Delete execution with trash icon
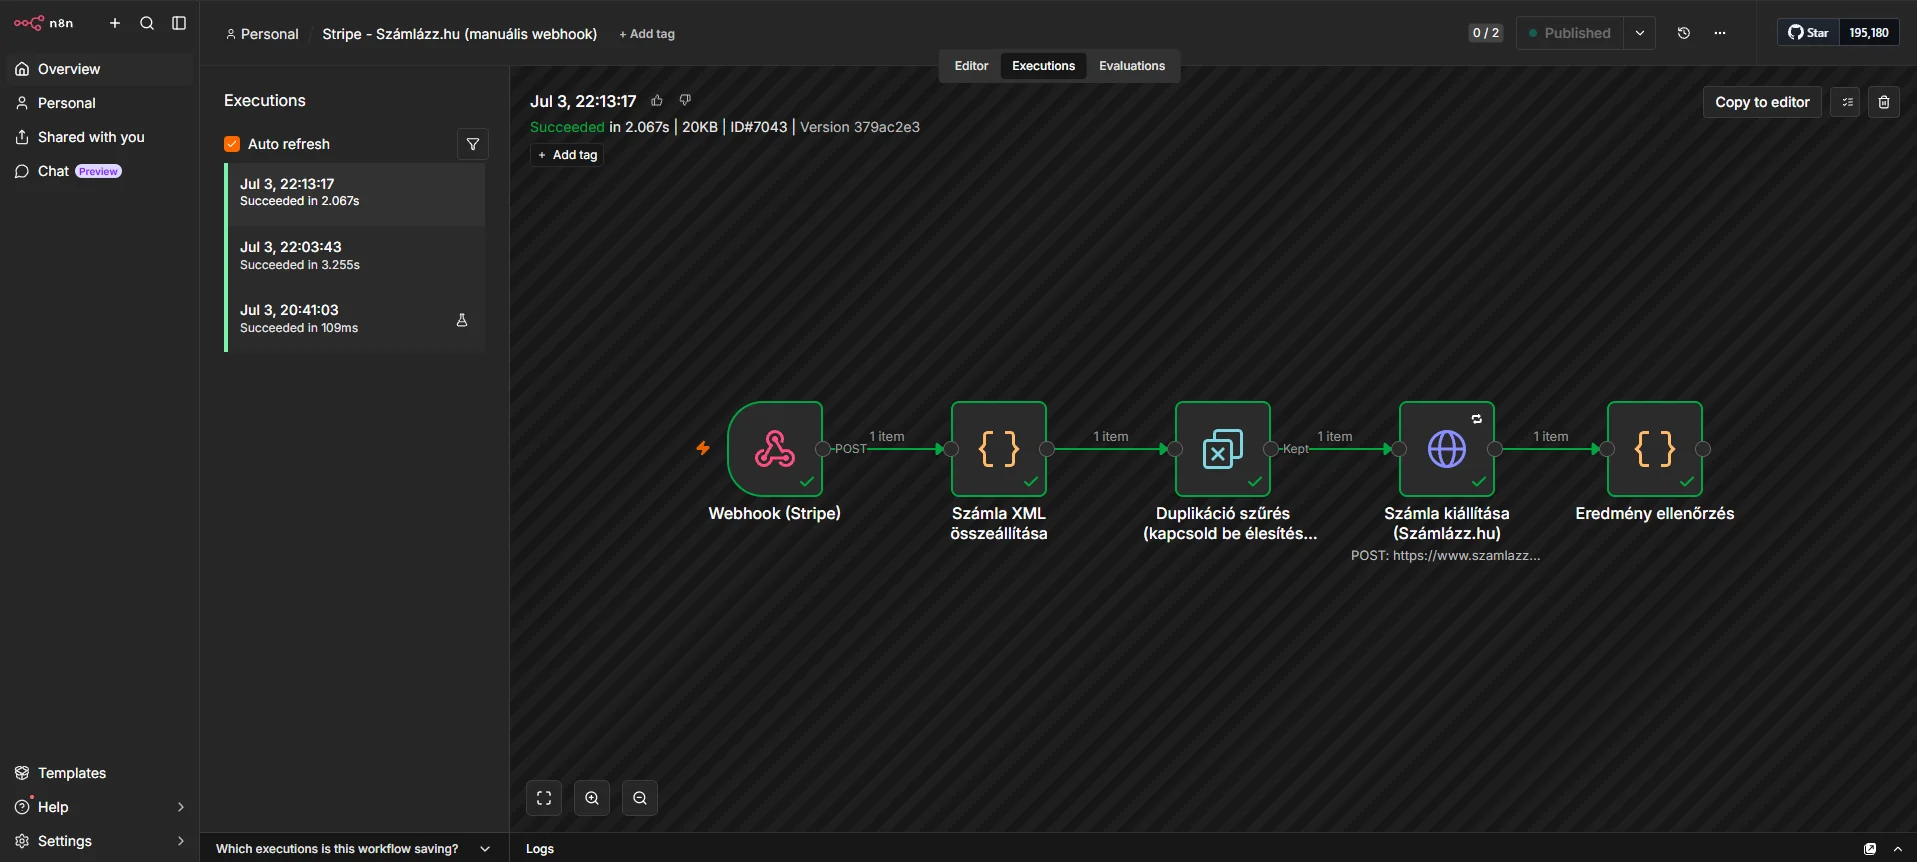Image resolution: width=1917 pixels, height=862 pixels. pos(1884,102)
